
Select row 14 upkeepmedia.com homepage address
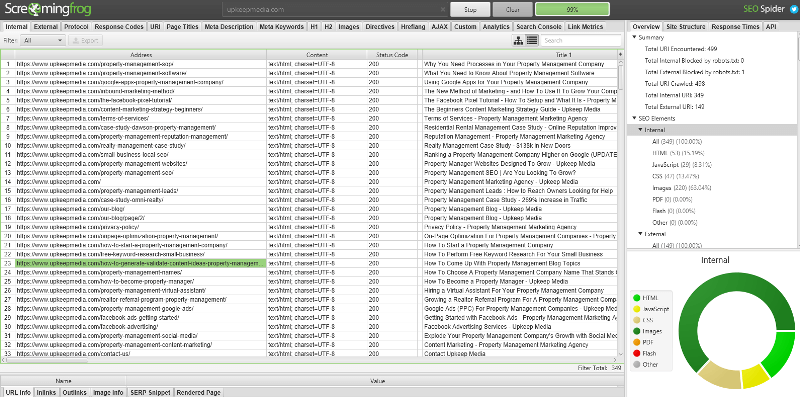[x=140, y=182]
